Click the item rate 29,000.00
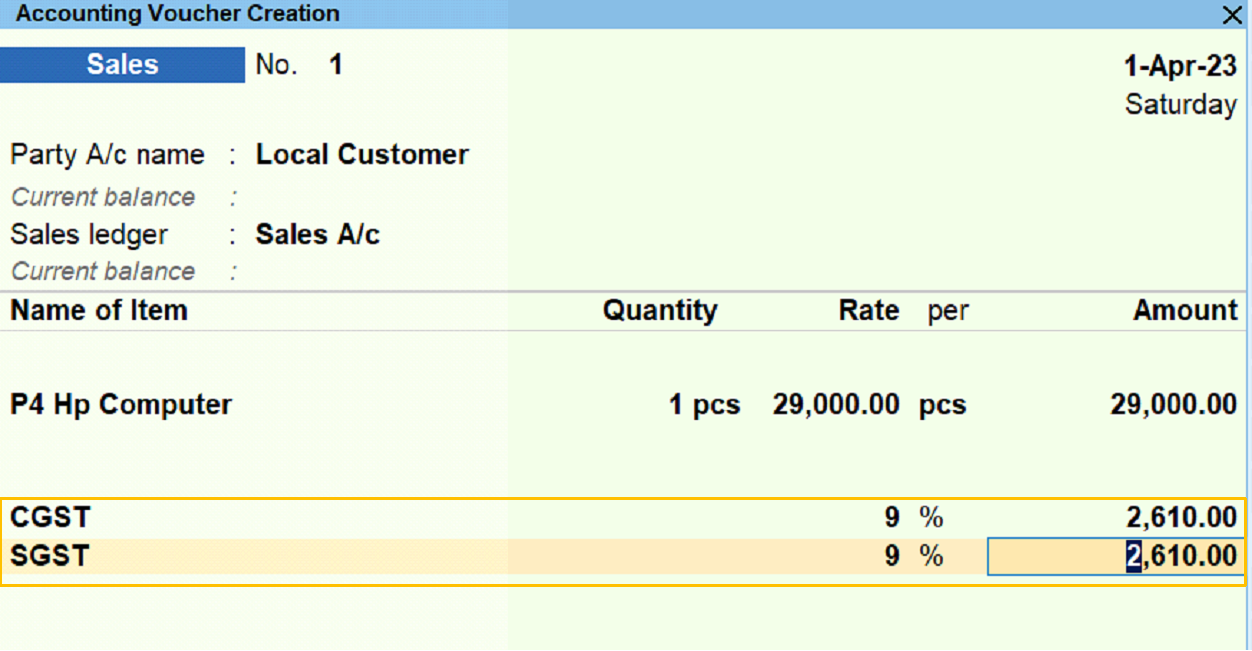1252x651 pixels. point(835,405)
